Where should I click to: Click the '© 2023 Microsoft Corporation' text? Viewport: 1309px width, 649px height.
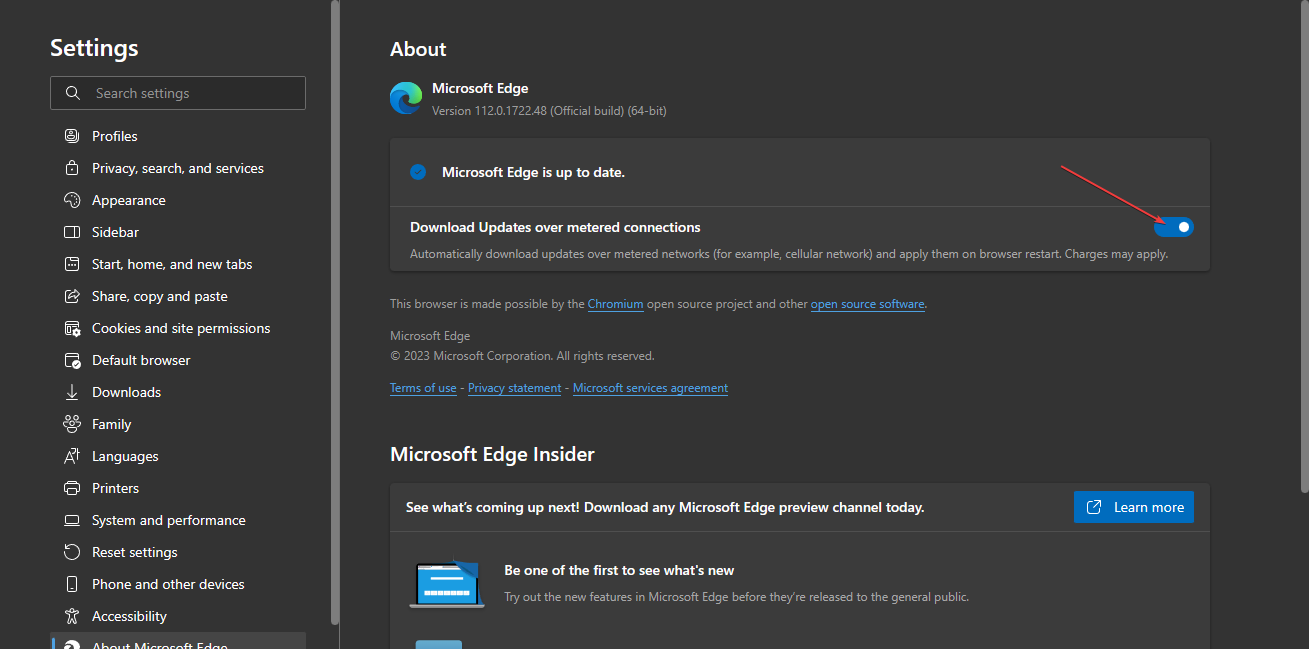522,356
